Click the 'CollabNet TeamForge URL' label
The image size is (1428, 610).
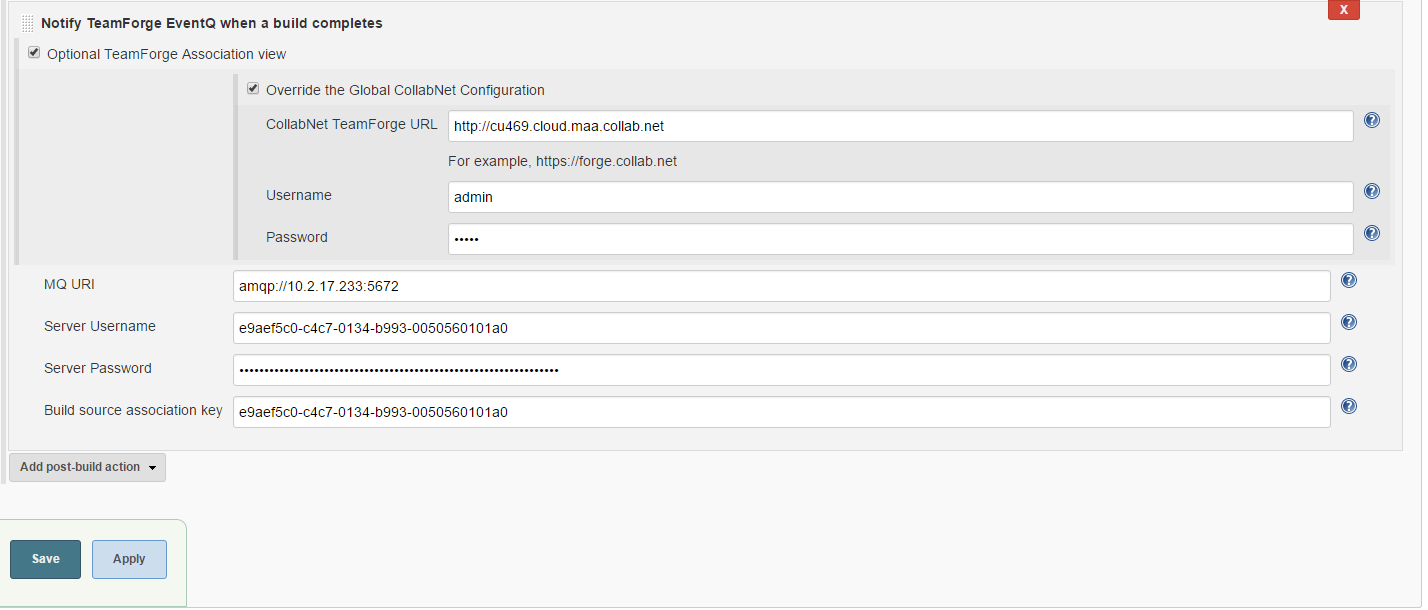pos(351,124)
